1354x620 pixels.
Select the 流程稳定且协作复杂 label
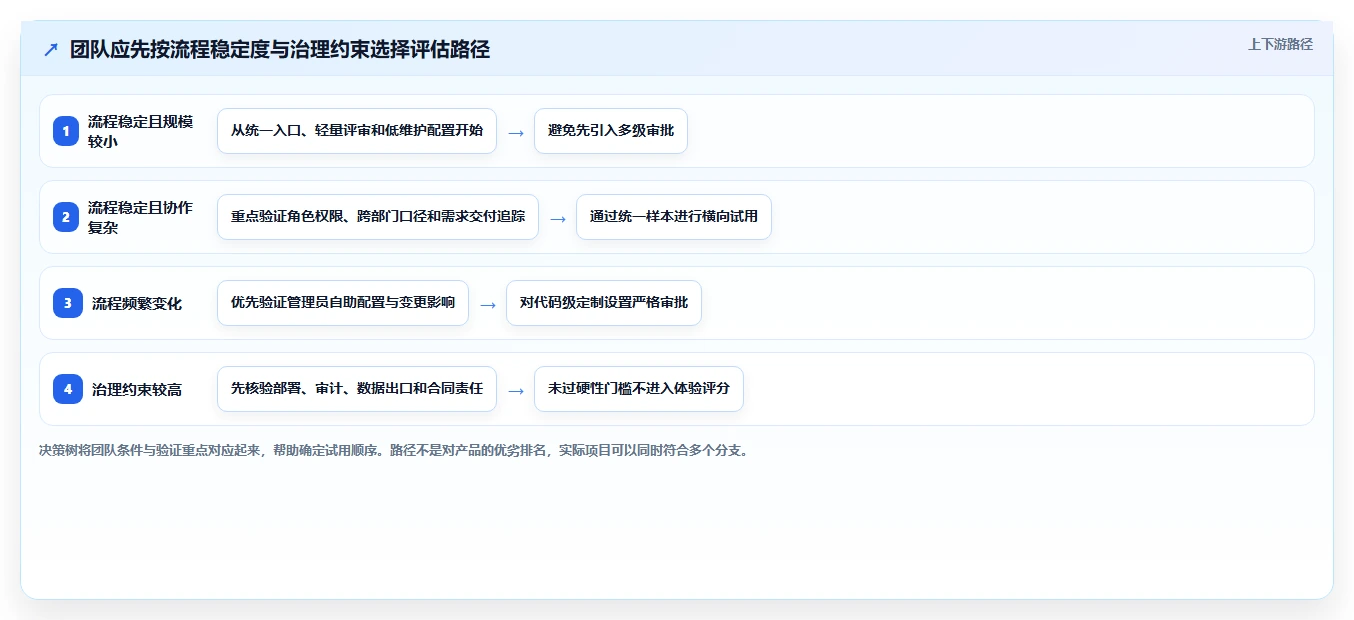[x=140, y=217]
